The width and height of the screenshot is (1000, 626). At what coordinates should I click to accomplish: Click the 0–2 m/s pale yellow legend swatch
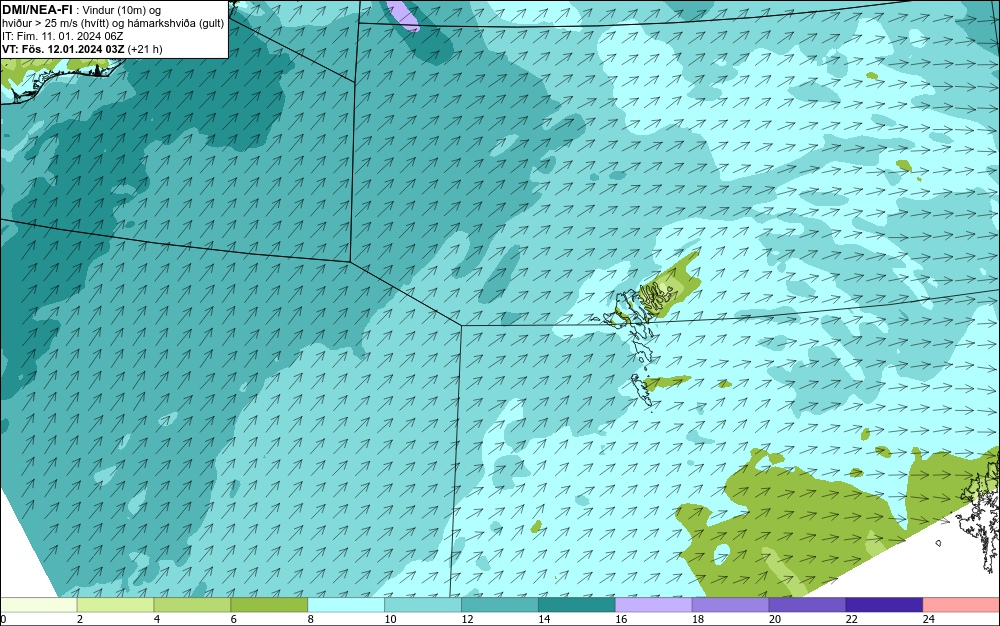(x=38, y=605)
